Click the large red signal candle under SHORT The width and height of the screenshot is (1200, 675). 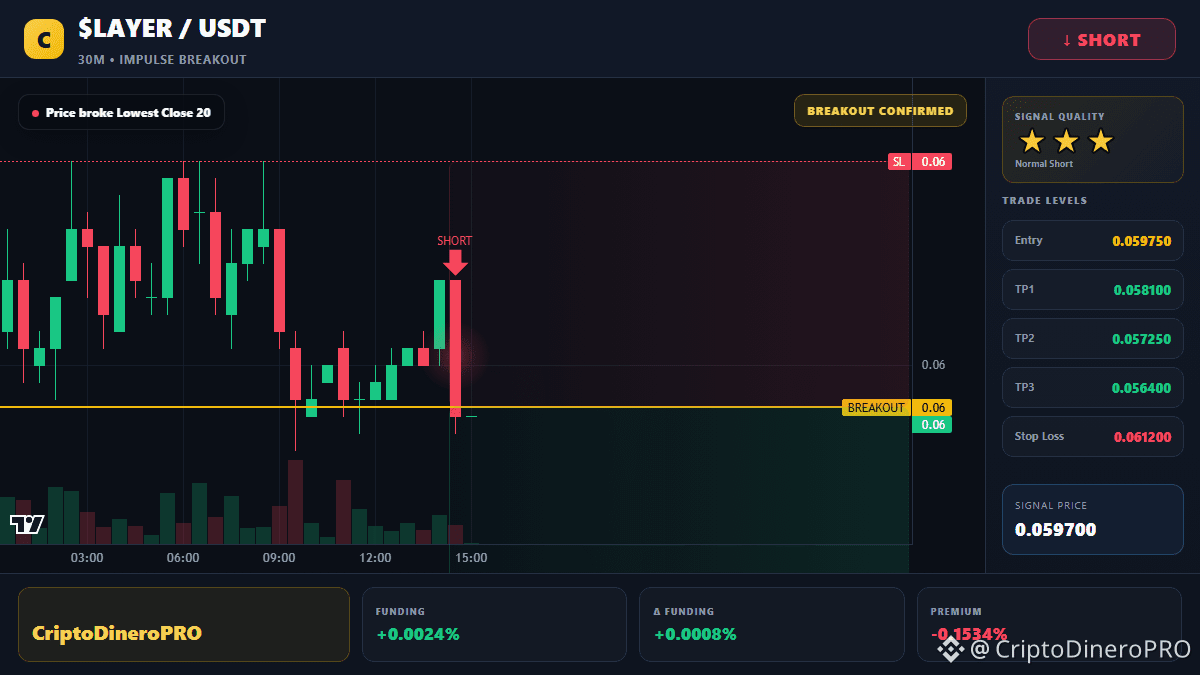coord(455,348)
